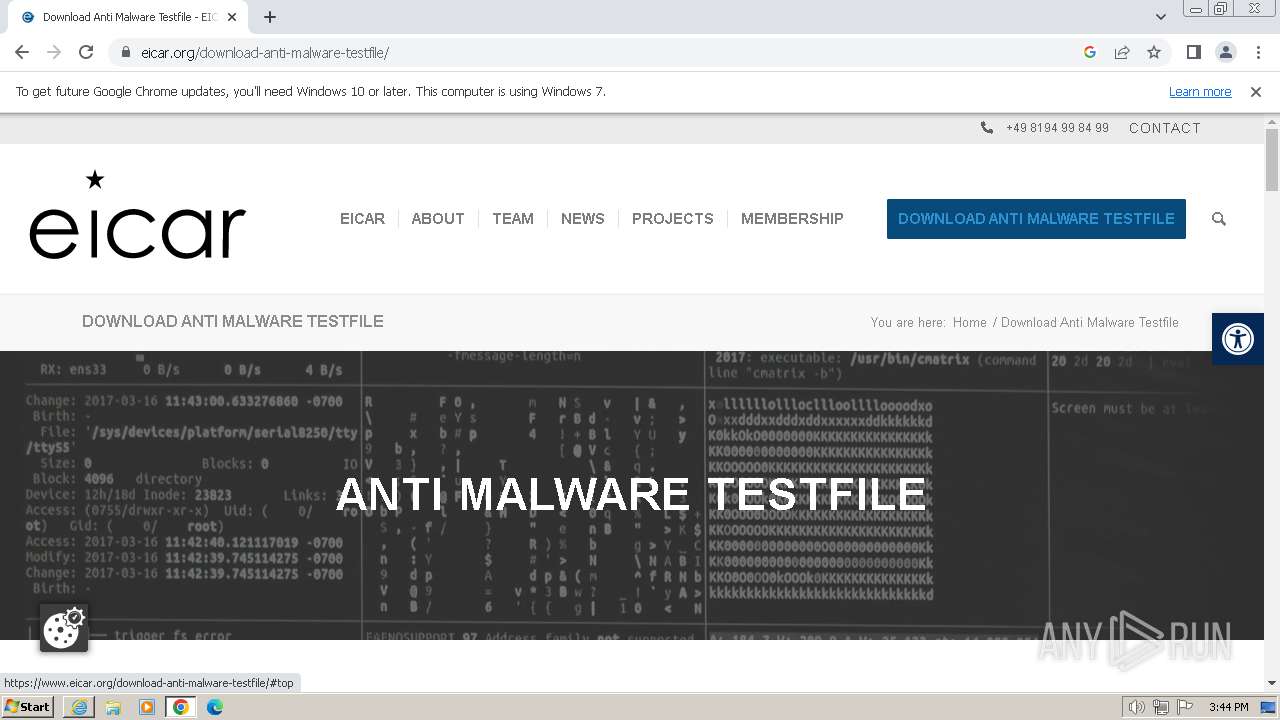Bookmark this page with the star icon

pyautogui.click(x=1154, y=52)
